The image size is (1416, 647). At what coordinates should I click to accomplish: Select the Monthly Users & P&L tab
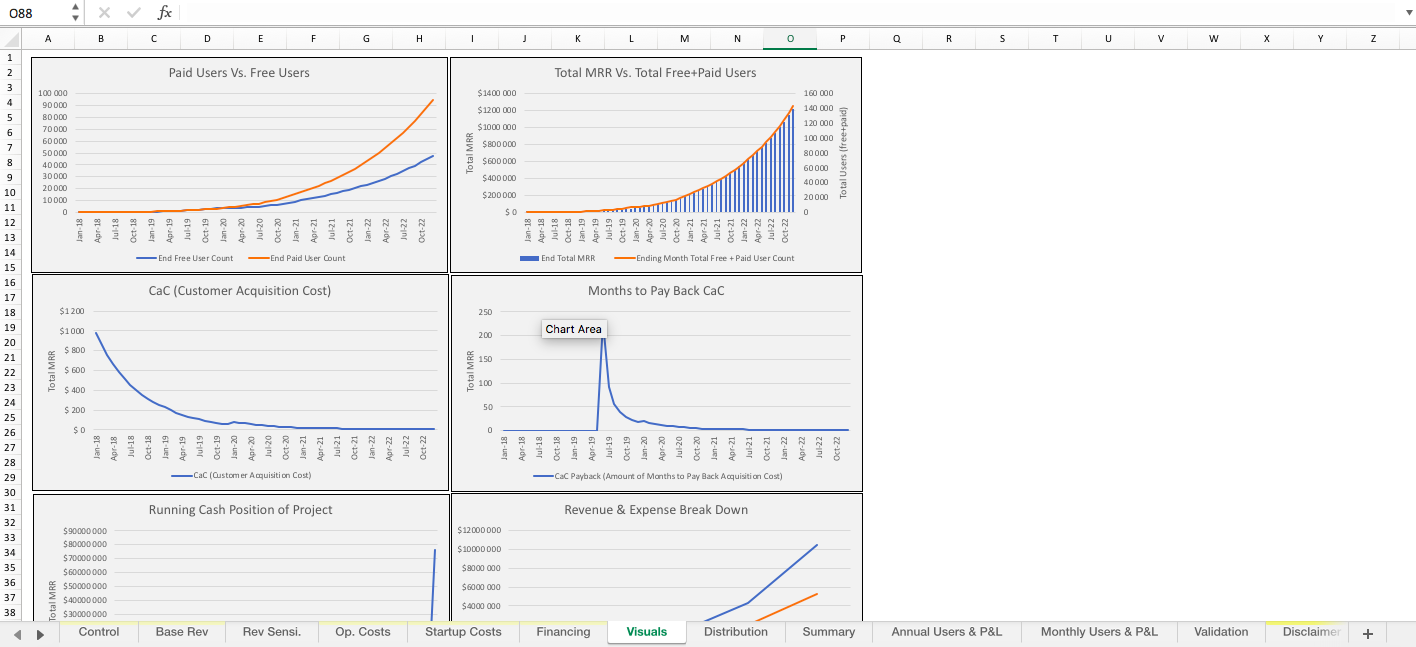(1098, 632)
